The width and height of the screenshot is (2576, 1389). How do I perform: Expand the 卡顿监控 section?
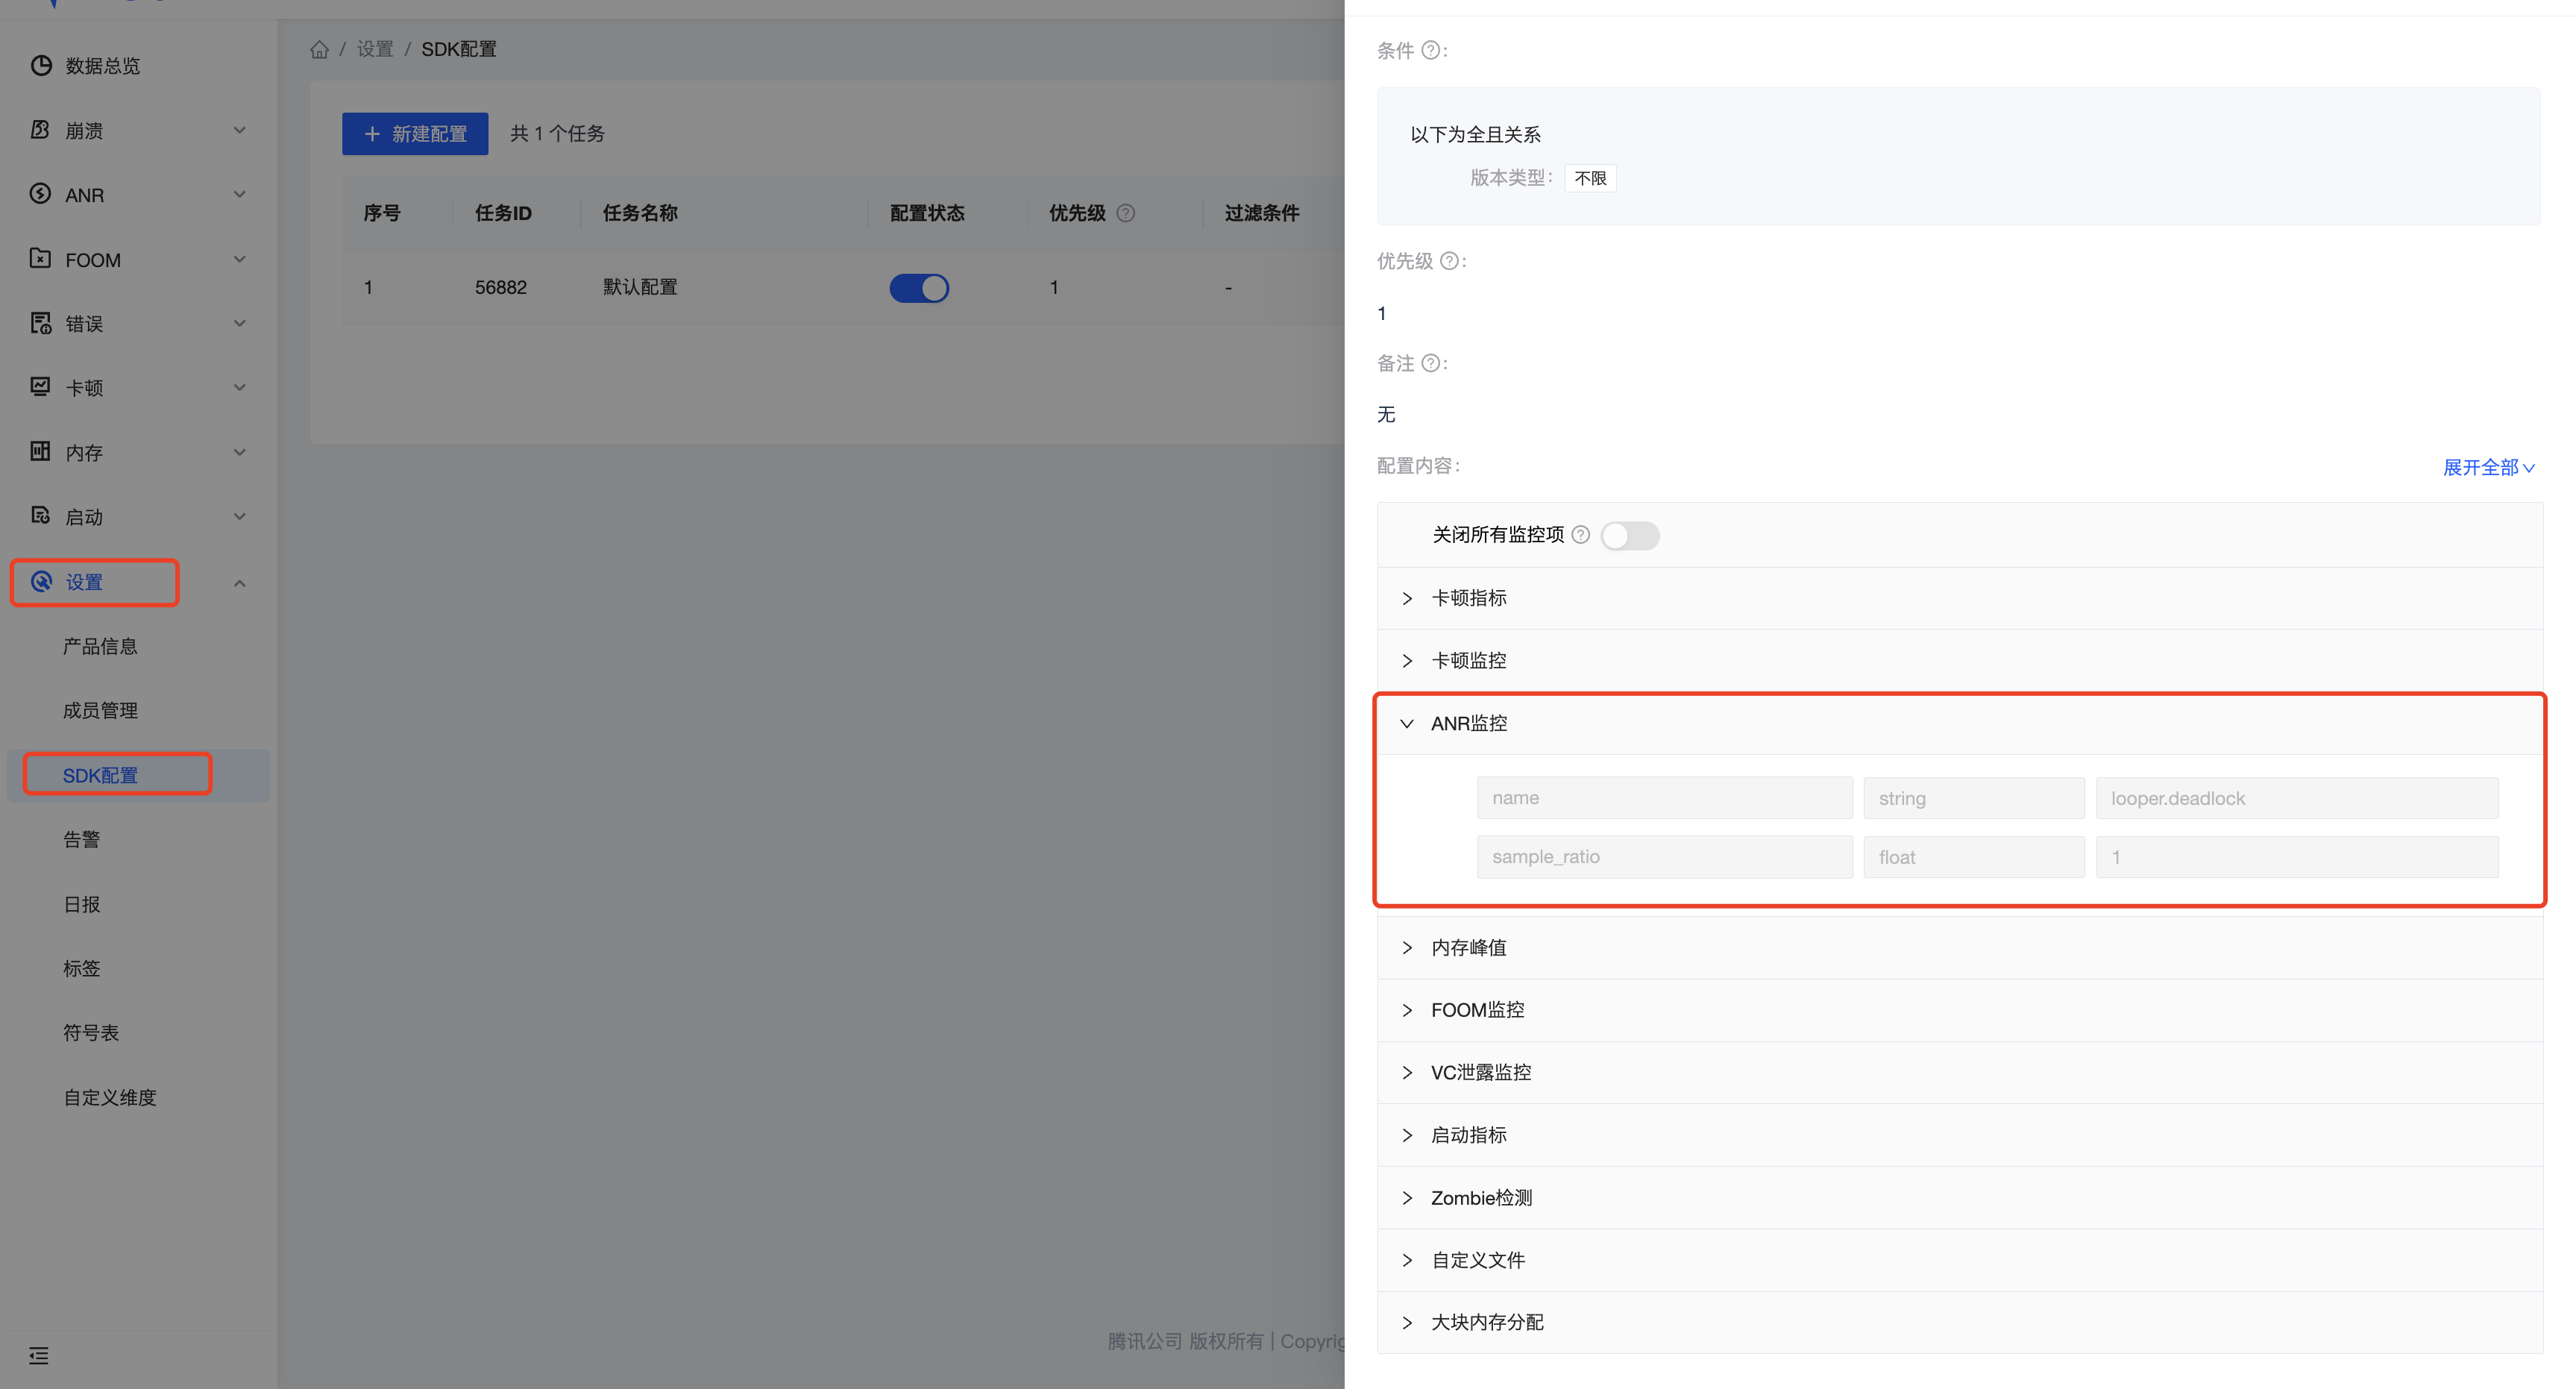pyautogui.click(x=1960, y=661)
